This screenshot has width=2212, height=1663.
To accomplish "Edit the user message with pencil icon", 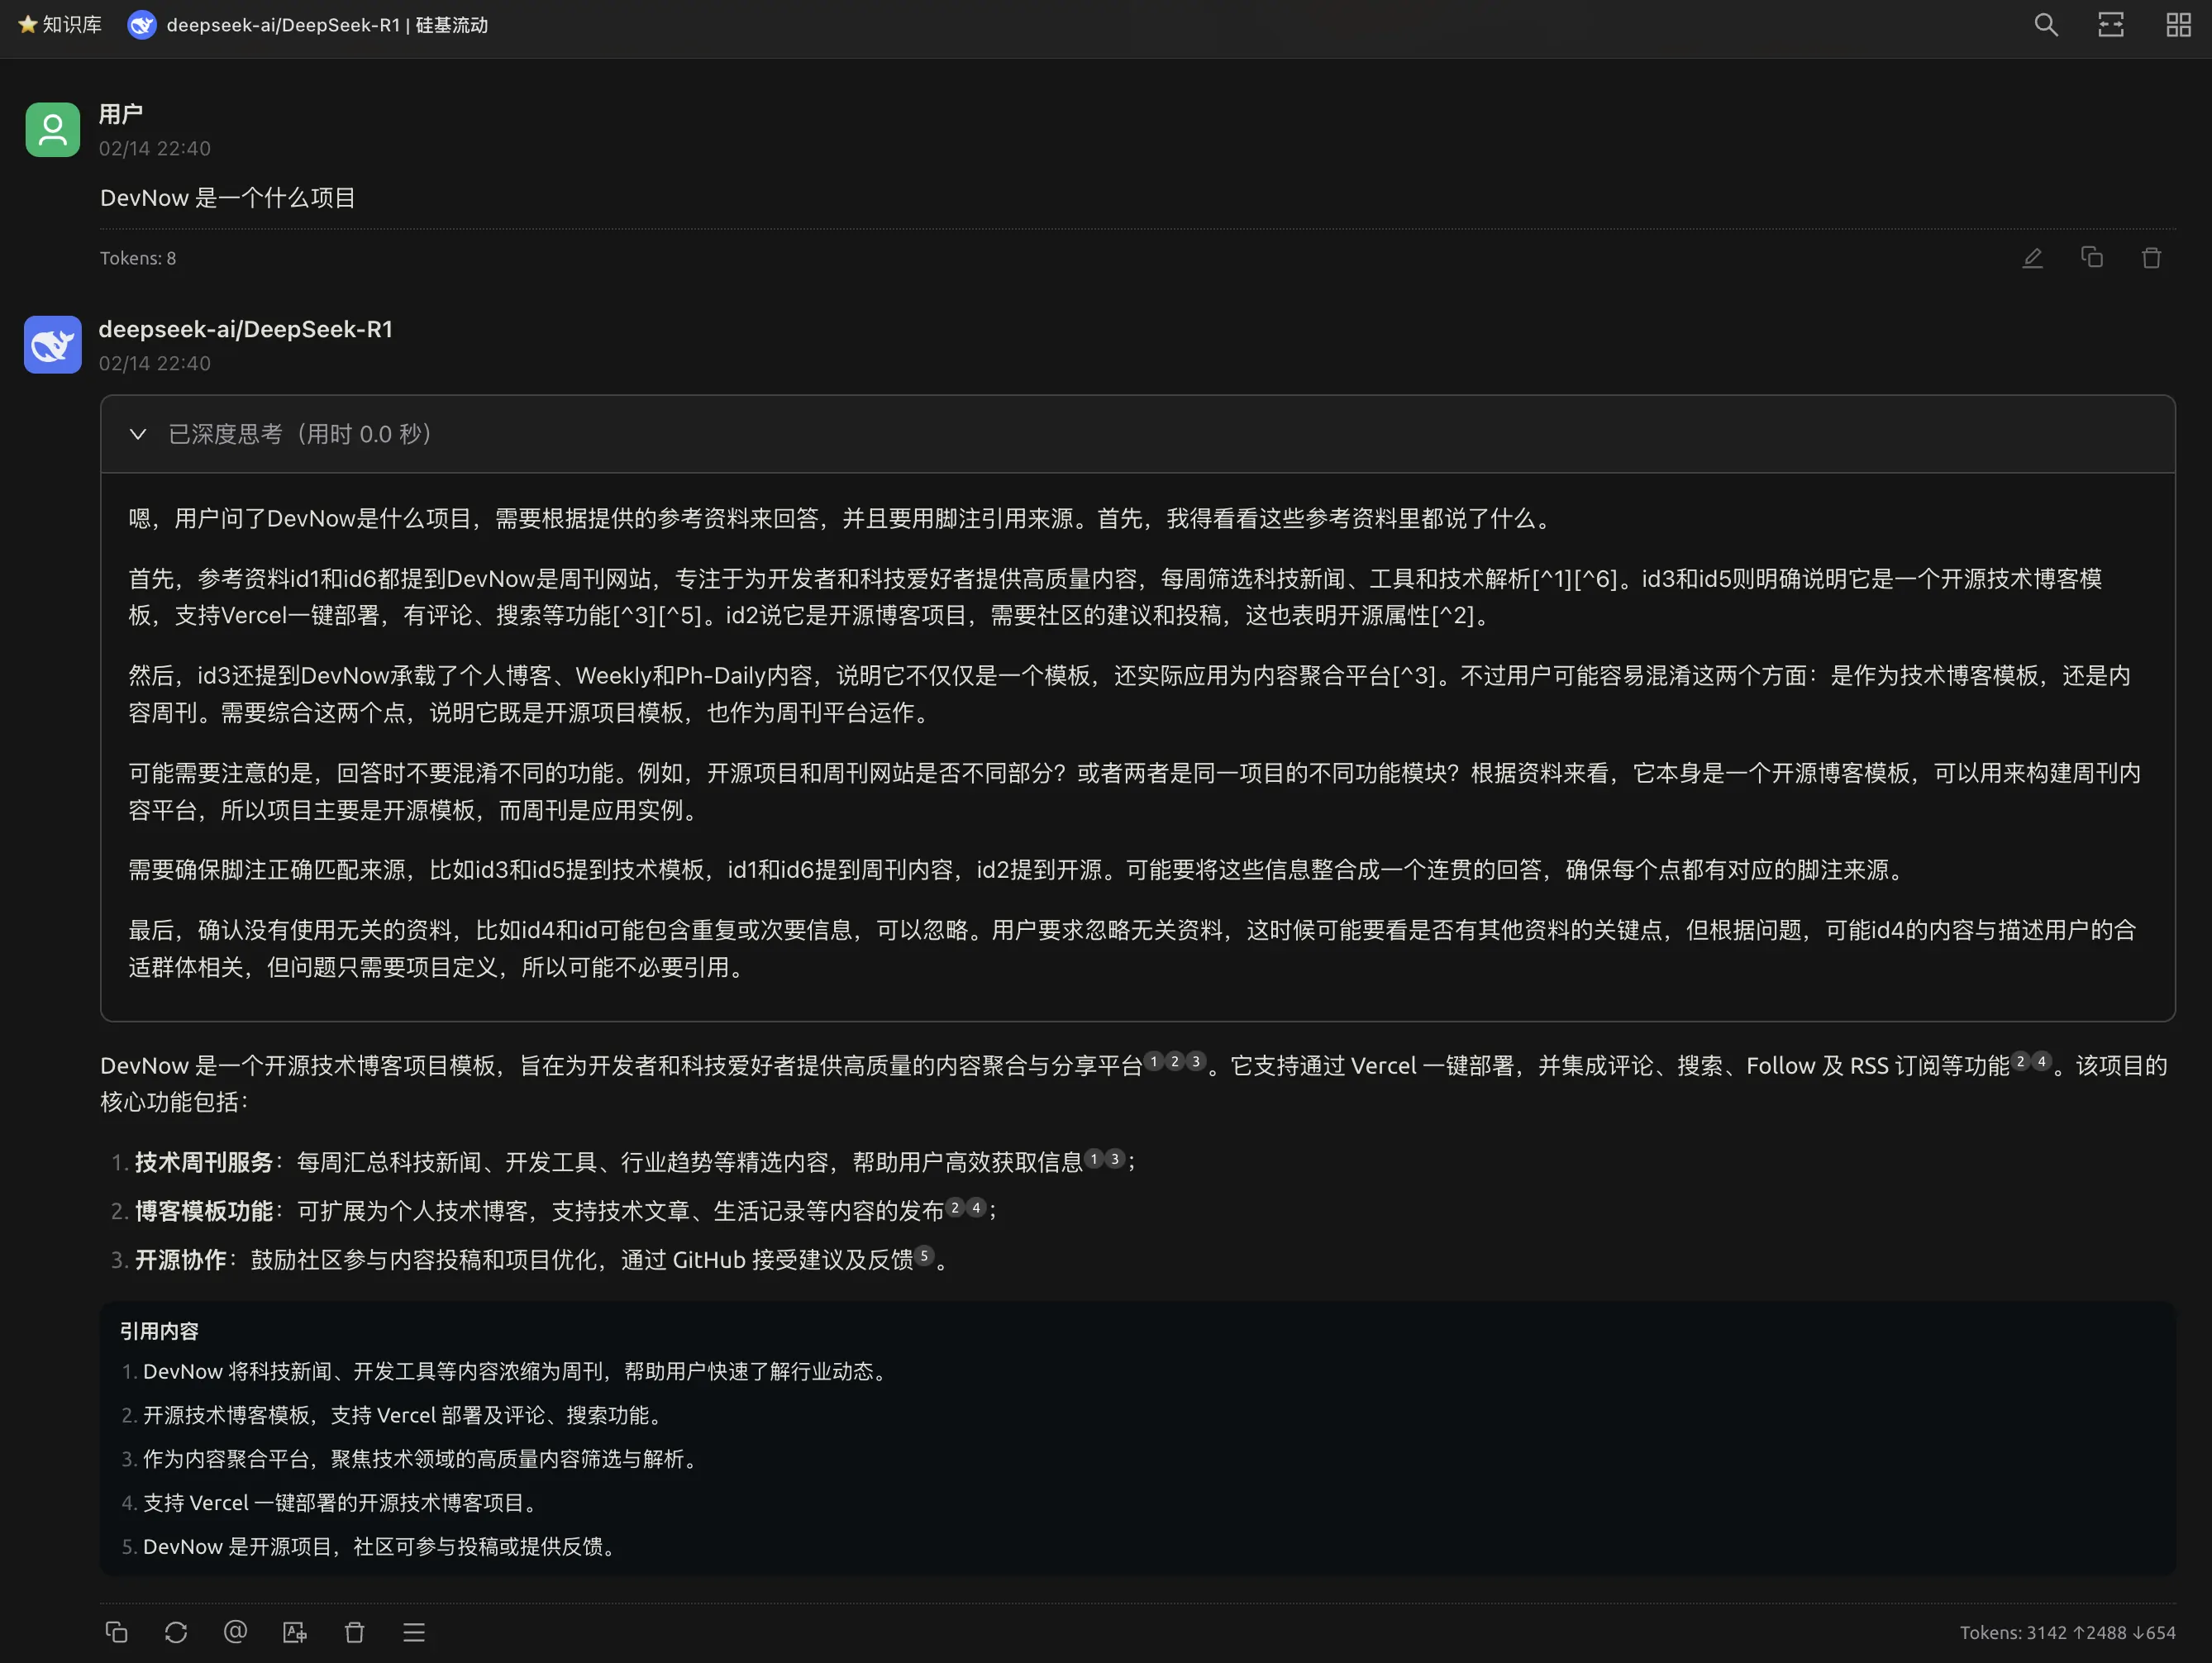I will pyautogui.click(x=2033, y=258).
